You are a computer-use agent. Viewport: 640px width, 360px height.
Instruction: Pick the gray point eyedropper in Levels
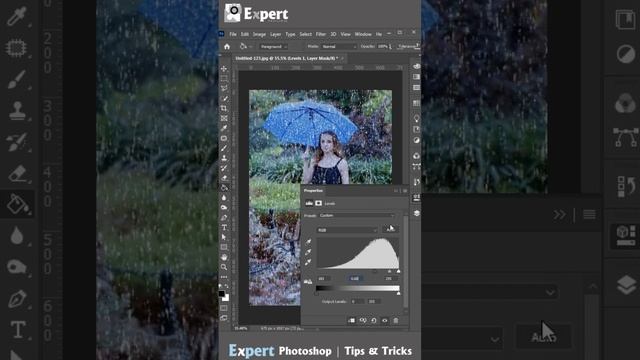pos(308,252)
